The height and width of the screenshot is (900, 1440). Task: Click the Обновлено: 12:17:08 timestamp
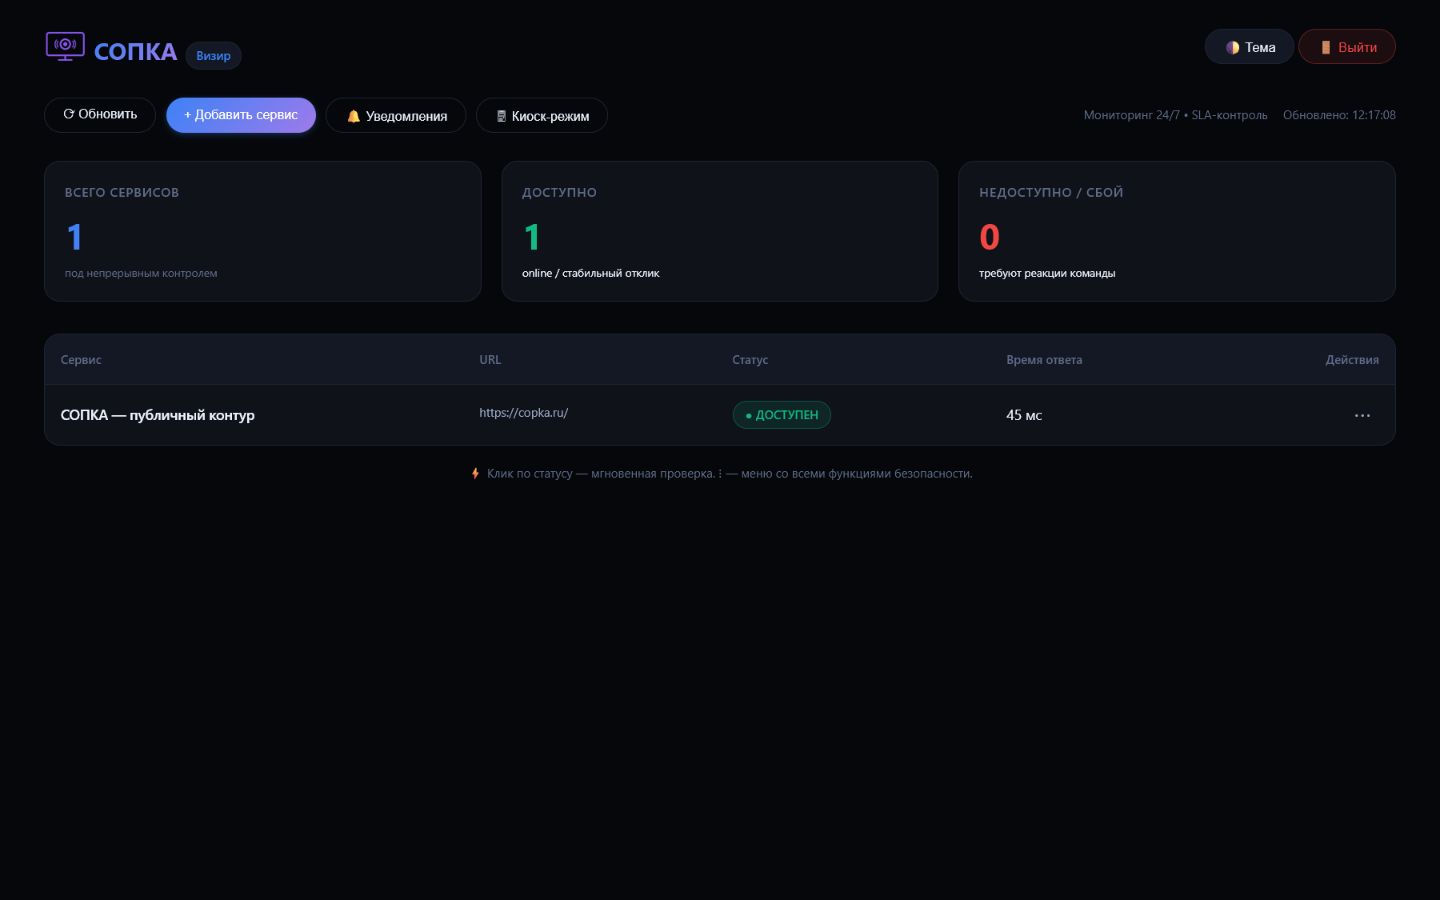click(x=1339, y=115)
